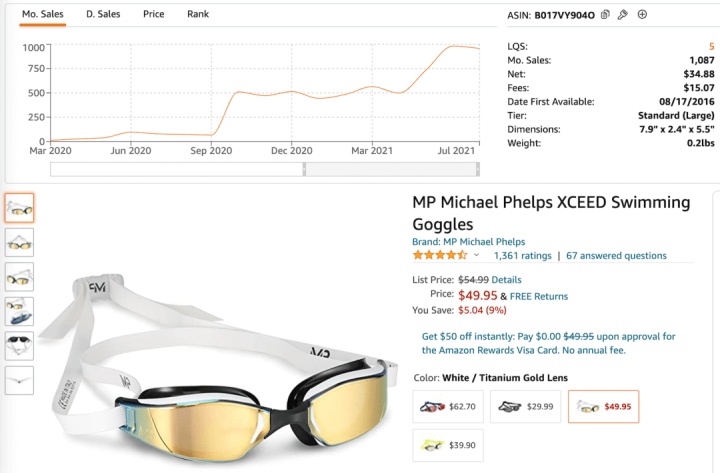Switch to the D. Sales tab
Image resolution: width=720 pixels, height=473 pixels.
click(x=104, y=14)
